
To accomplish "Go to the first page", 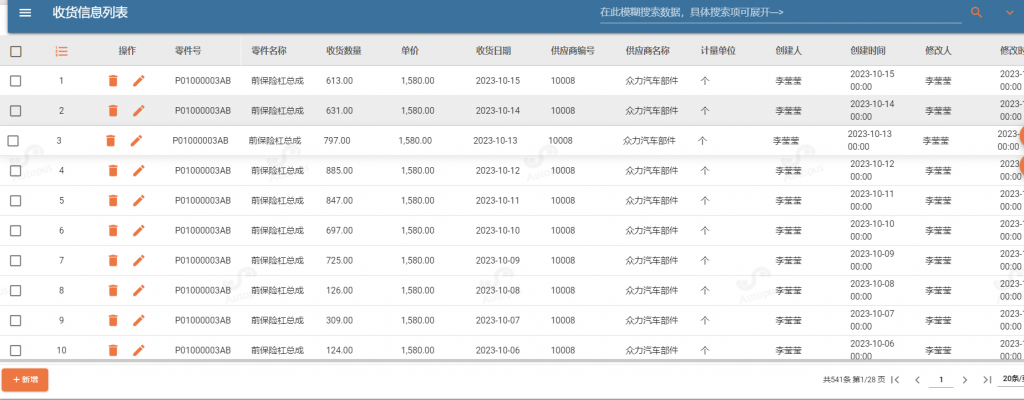I will click(x=895, y=380).
